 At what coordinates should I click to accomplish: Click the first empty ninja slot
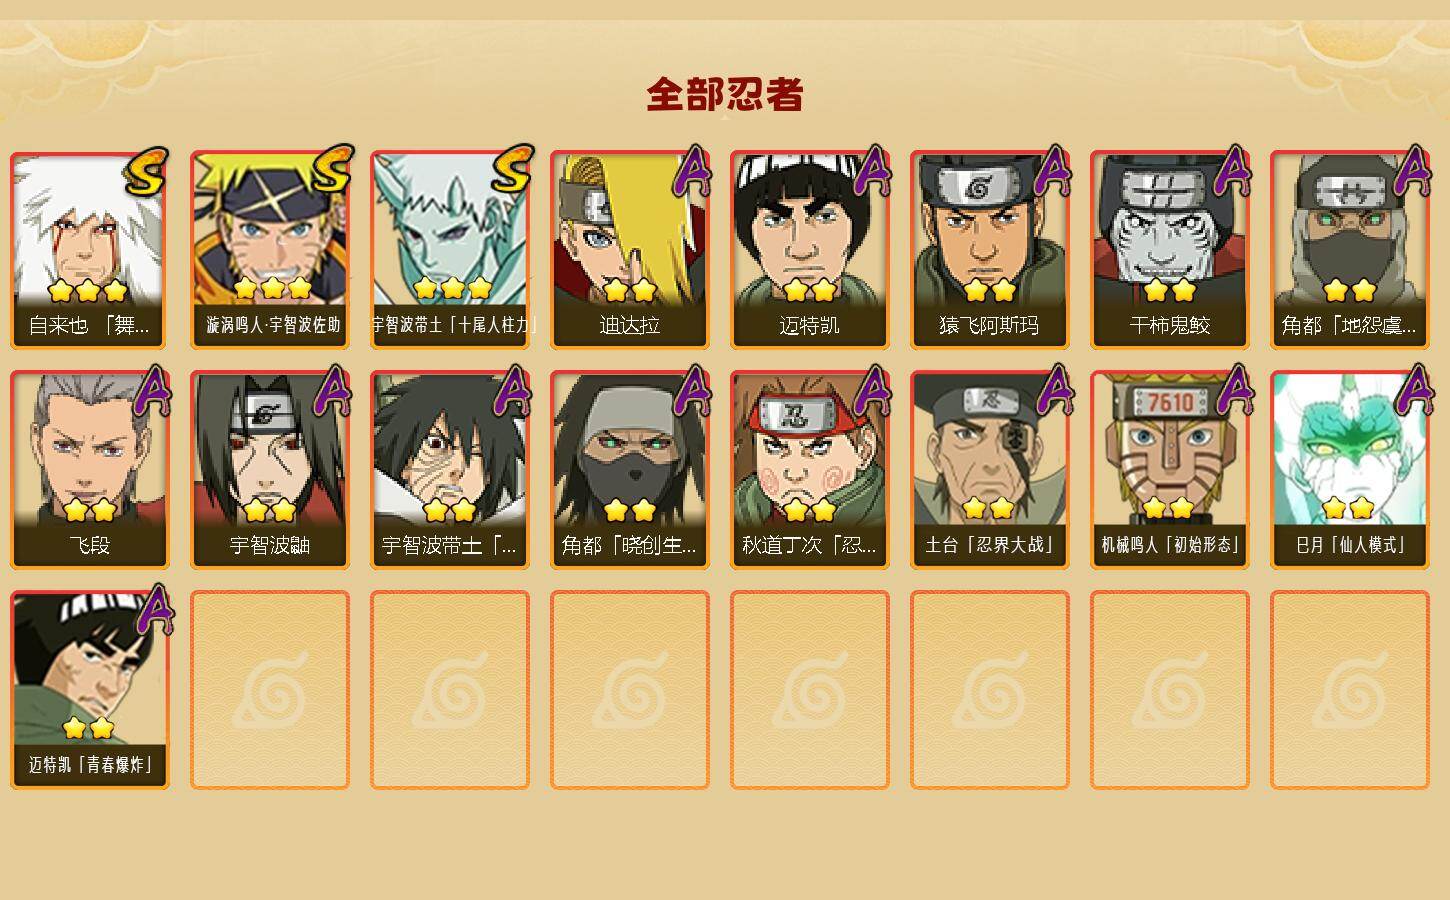[270, 690]
